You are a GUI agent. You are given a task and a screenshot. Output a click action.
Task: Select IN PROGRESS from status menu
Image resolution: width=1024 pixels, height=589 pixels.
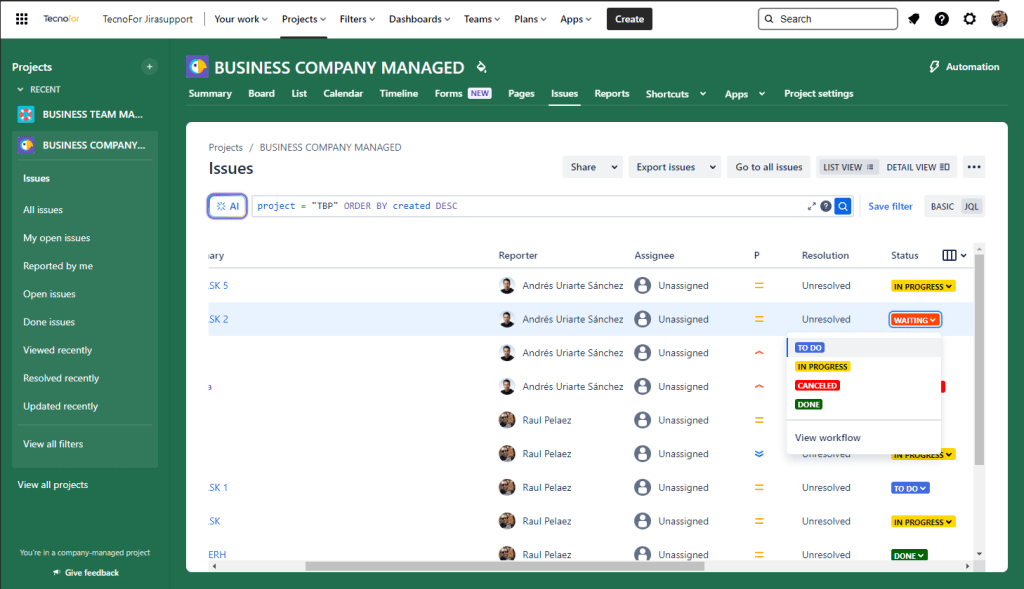coord(822,367)
